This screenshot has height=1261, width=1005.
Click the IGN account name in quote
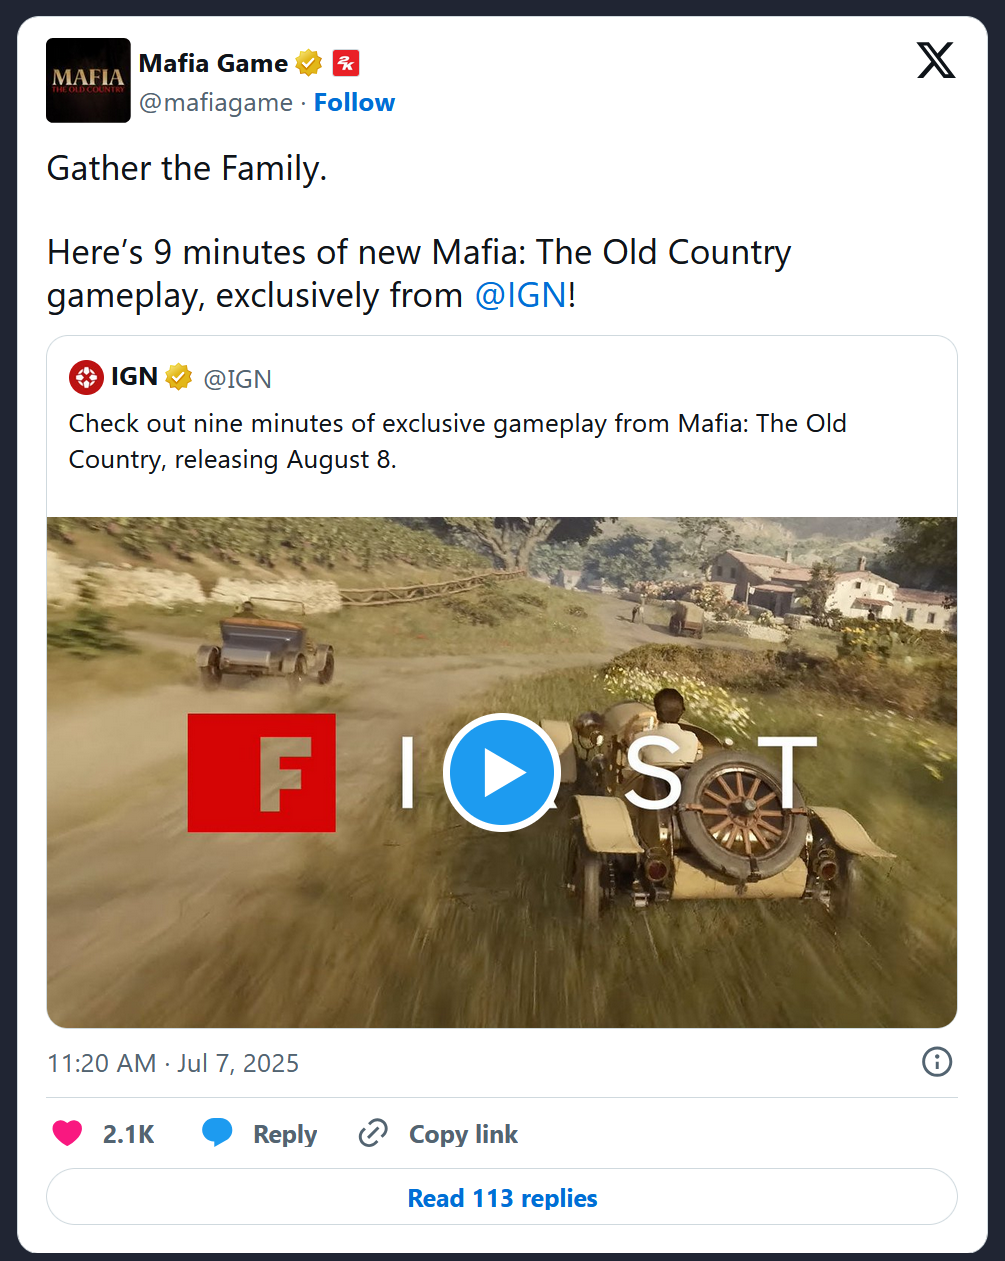click(x=134, y=377)
